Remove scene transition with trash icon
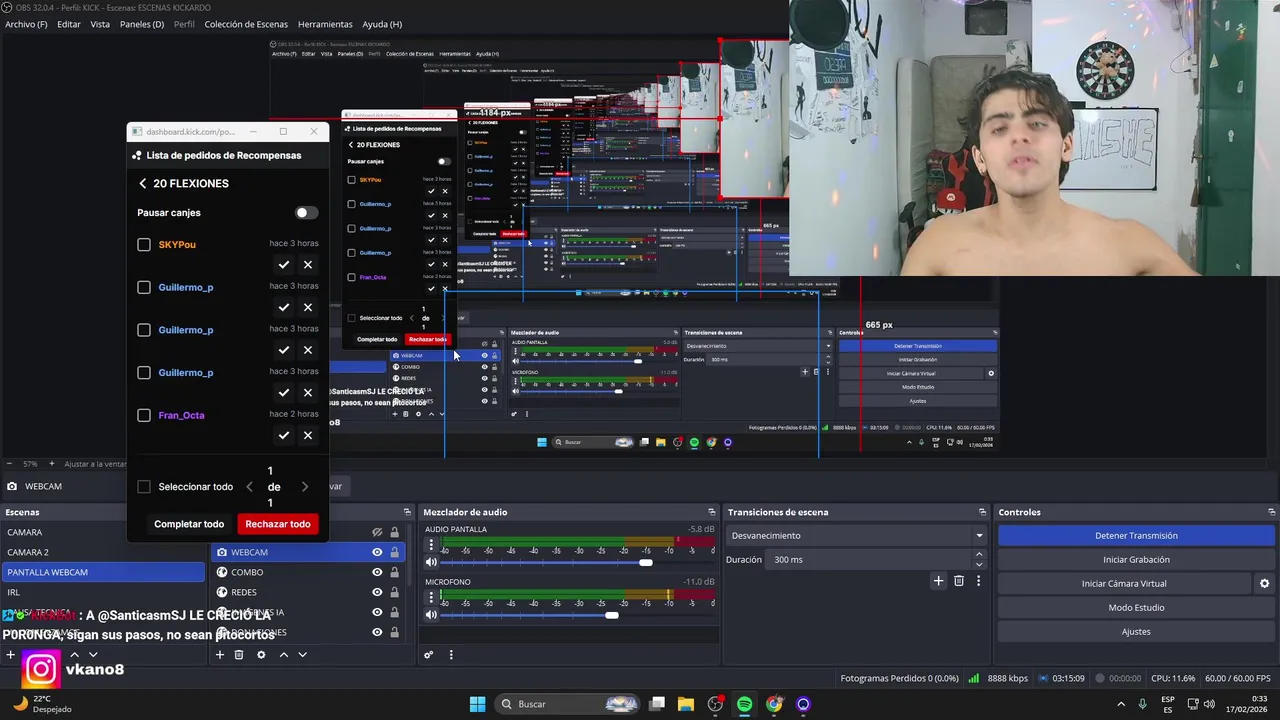Viewport: 1280px width, 720px height. [x=959, y=581]
